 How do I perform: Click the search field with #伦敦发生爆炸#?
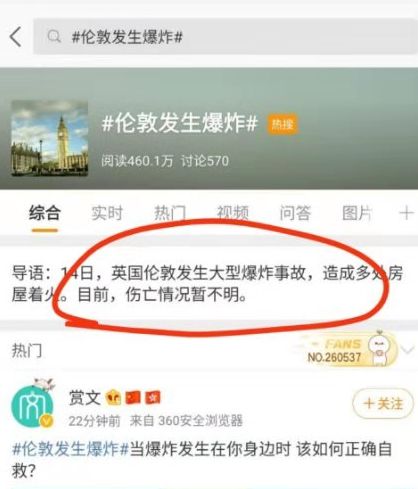(225, 36)
